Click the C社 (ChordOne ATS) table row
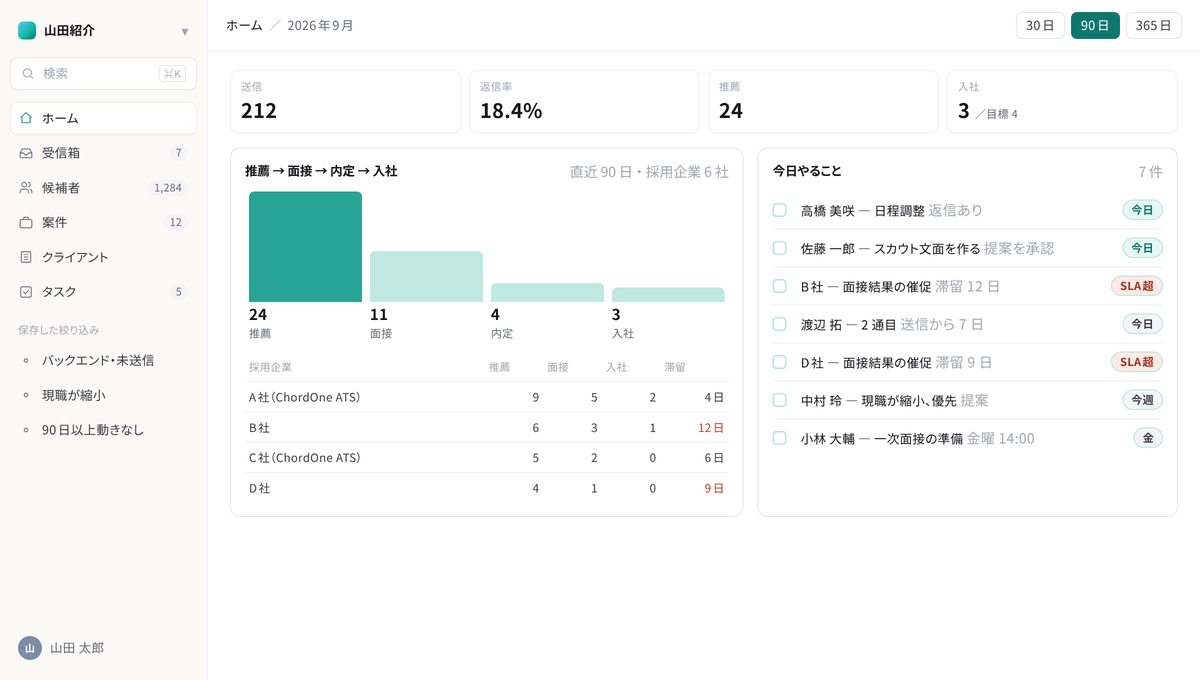The image size is (1200, 680). 487,458
